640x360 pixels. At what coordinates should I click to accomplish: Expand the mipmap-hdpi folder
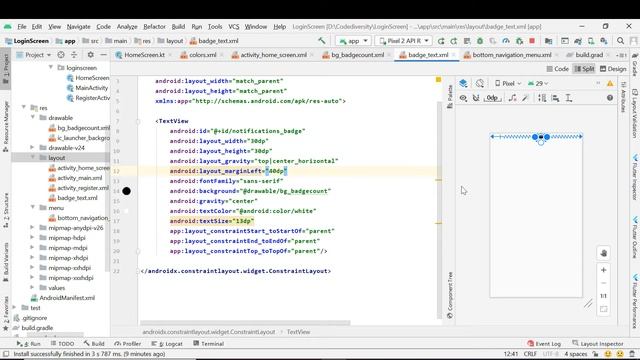[x=32, y=238]
